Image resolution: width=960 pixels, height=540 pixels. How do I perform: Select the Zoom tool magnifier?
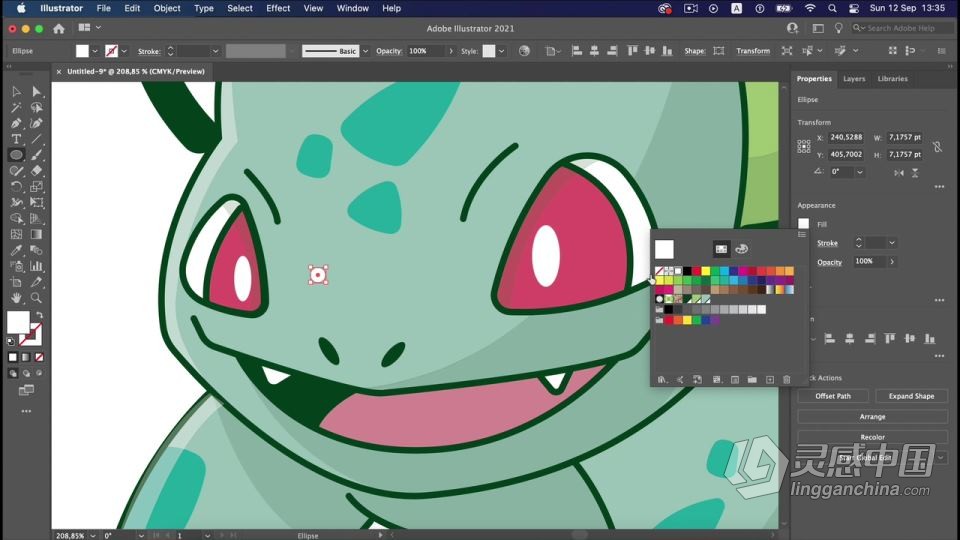click(36, 298)
